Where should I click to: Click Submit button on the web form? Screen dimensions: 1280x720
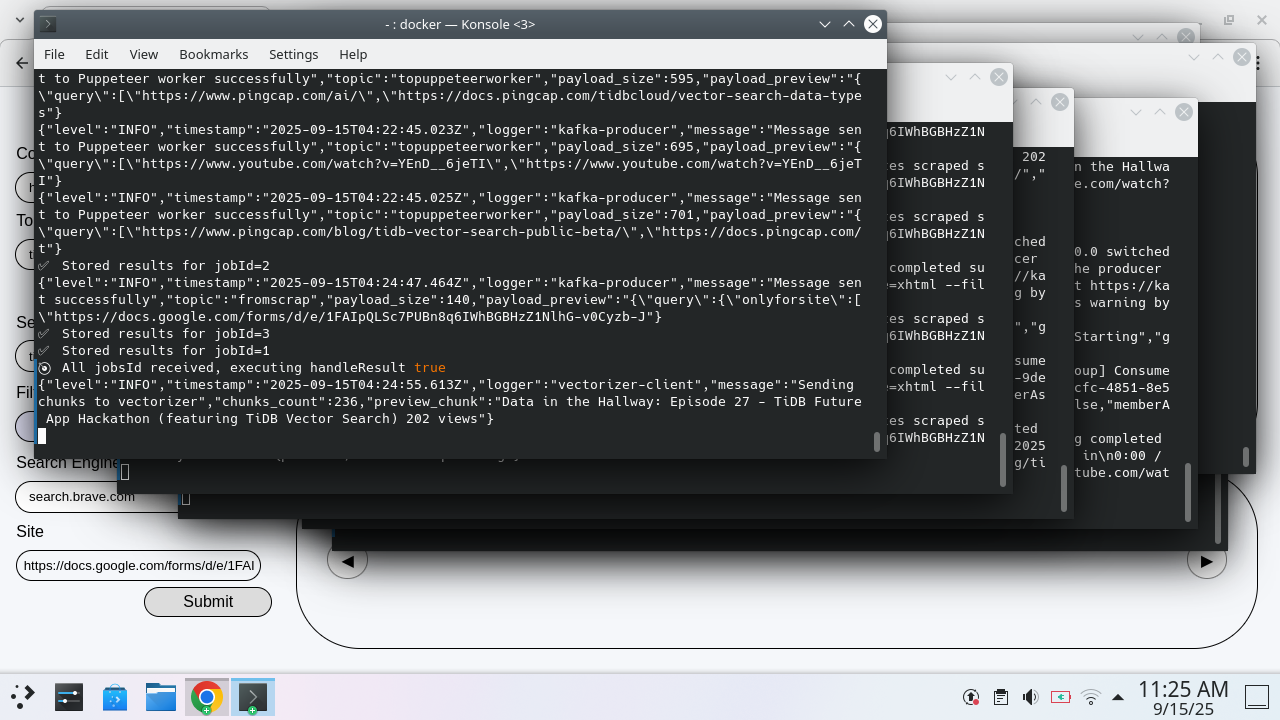[x=208, y=601]
